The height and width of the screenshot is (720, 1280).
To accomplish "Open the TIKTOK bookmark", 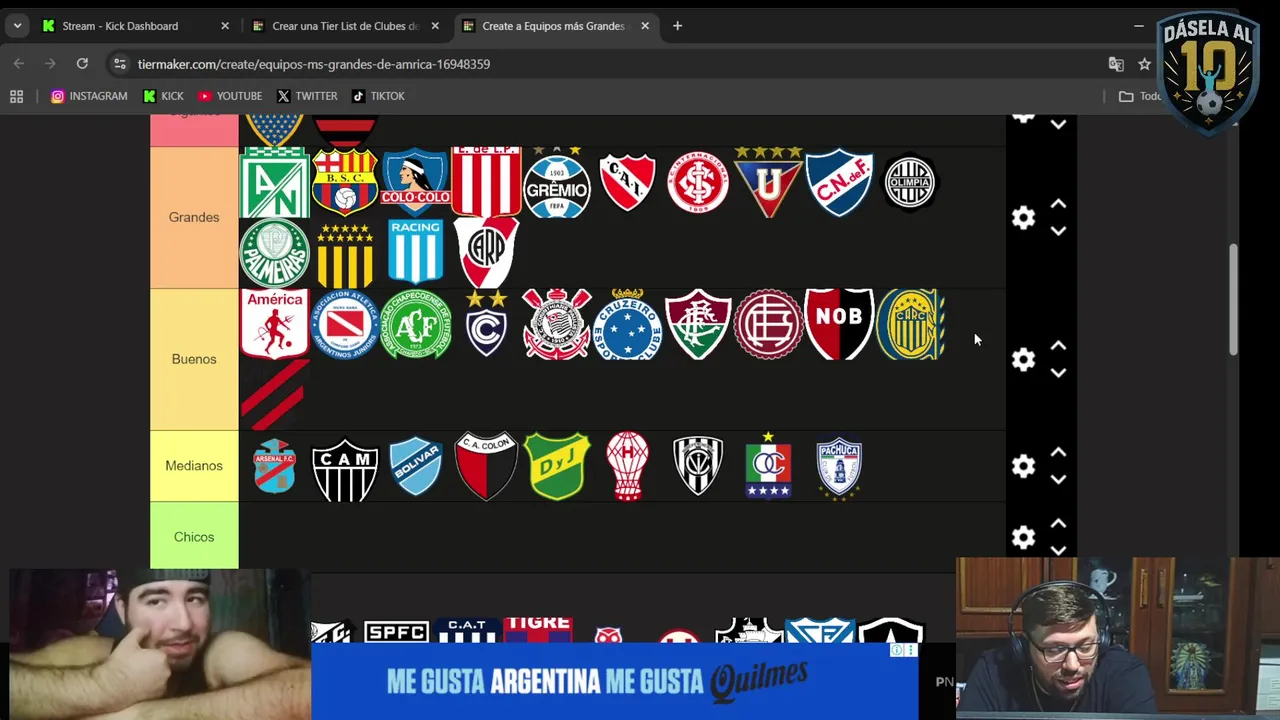I will [x=378, y=96].
